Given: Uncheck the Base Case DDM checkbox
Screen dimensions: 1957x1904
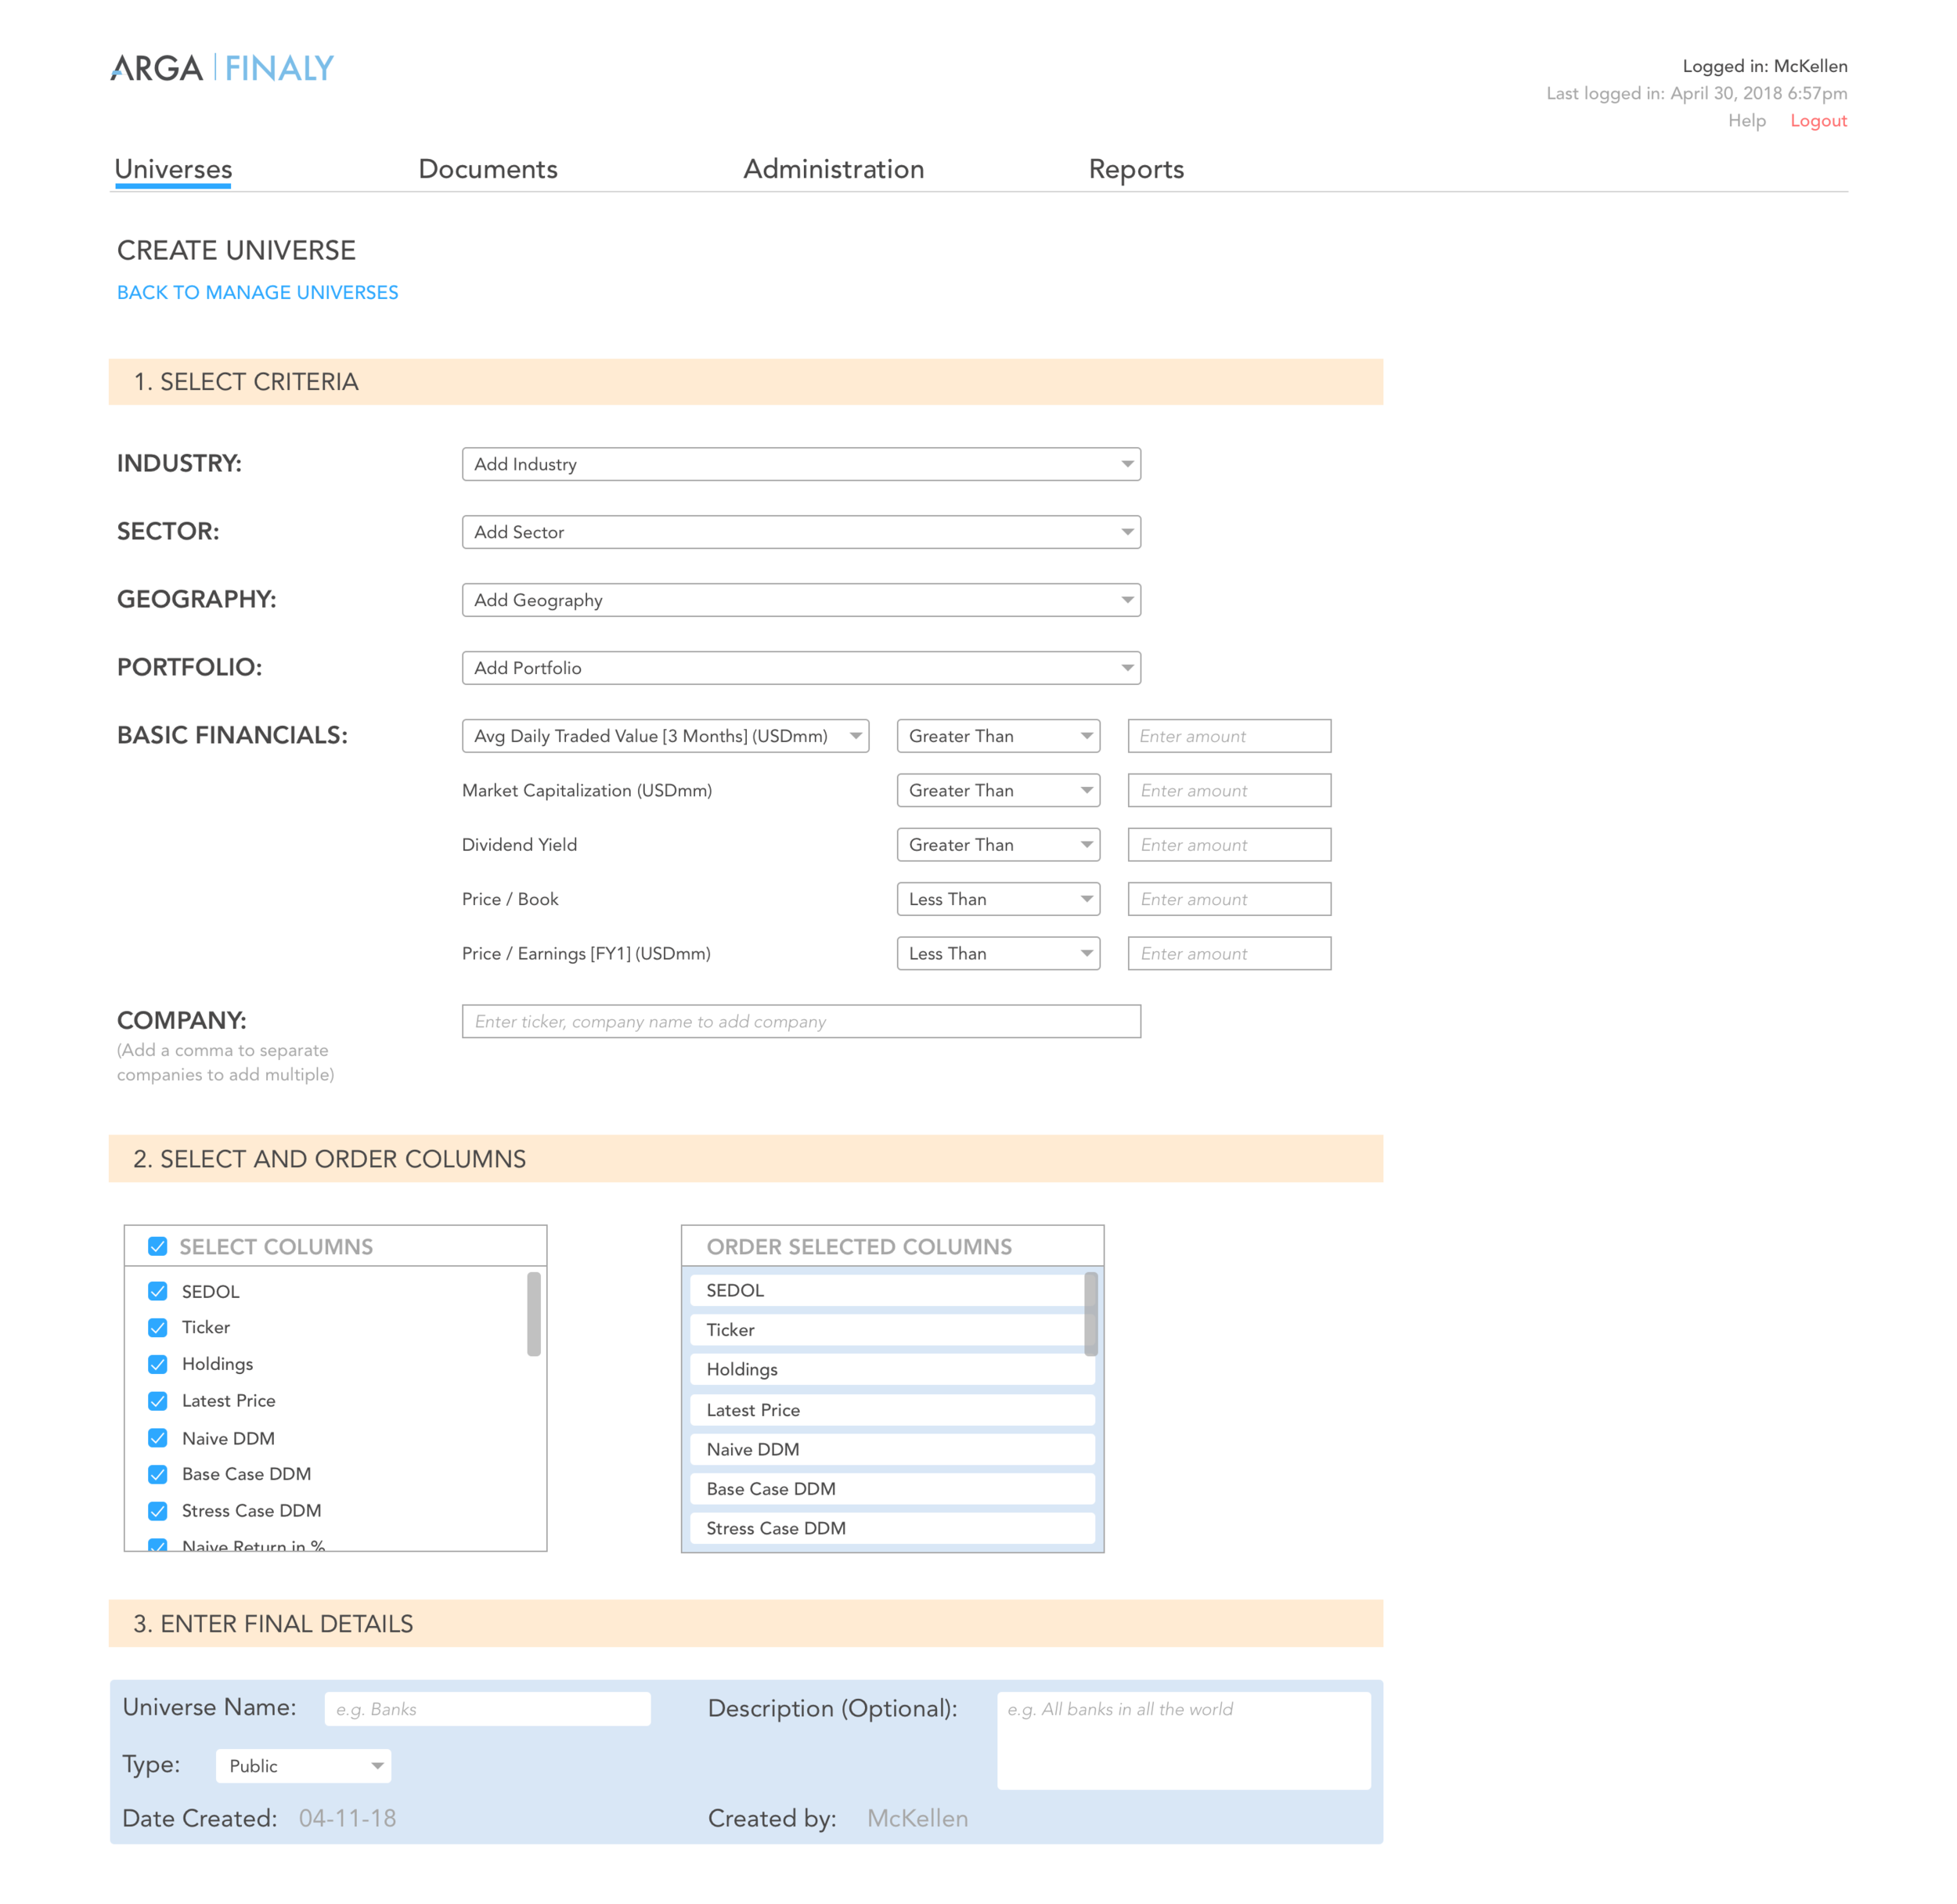Looking at the screenshot, I should pos(158,1474).
